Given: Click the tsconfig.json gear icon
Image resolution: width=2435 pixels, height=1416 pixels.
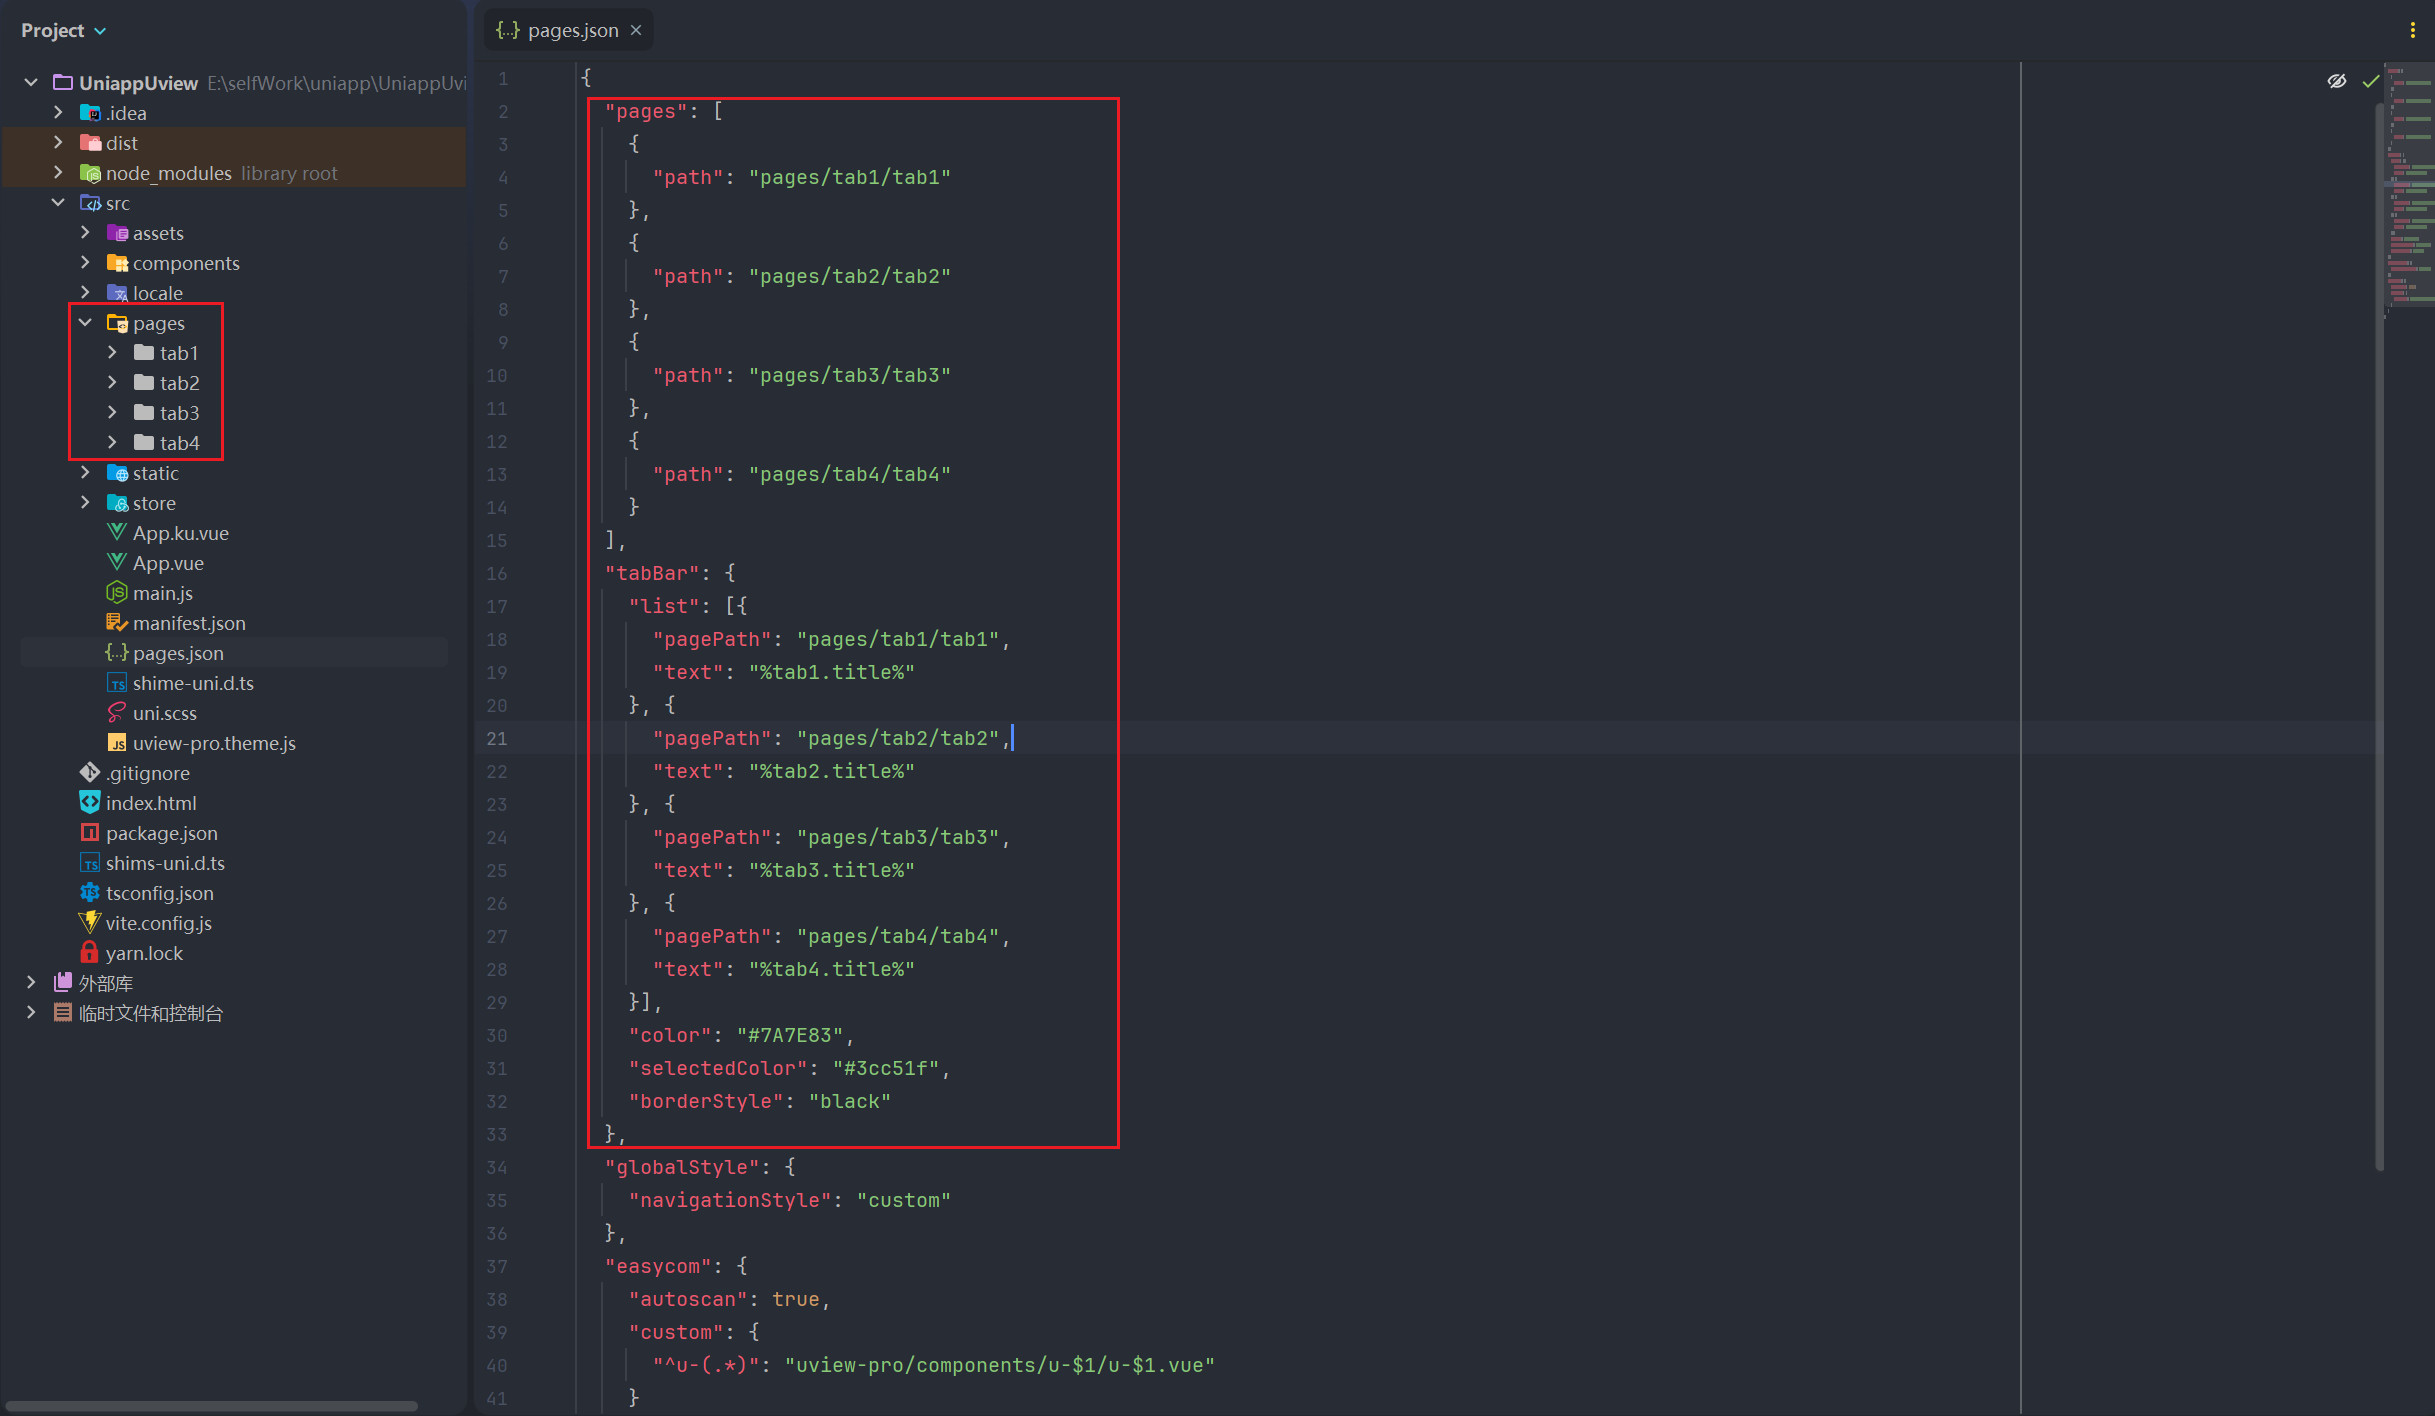Looking at the screenshot, I should (x=89, y=892).
